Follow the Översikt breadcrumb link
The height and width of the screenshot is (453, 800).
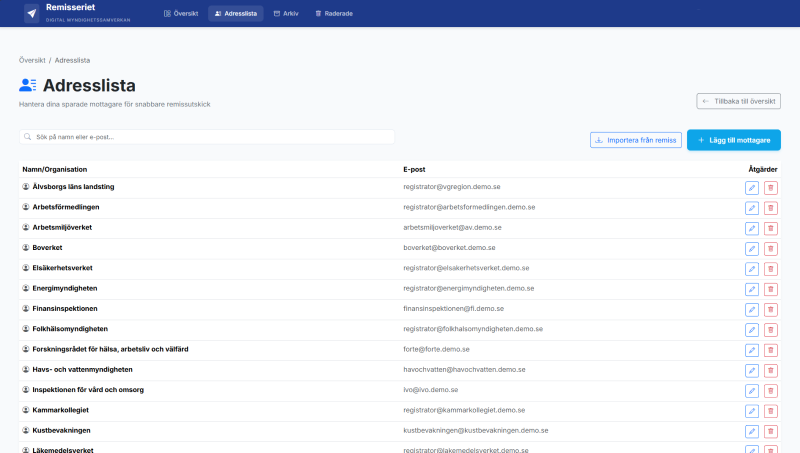pyautogui.click(x=32, y=61)
